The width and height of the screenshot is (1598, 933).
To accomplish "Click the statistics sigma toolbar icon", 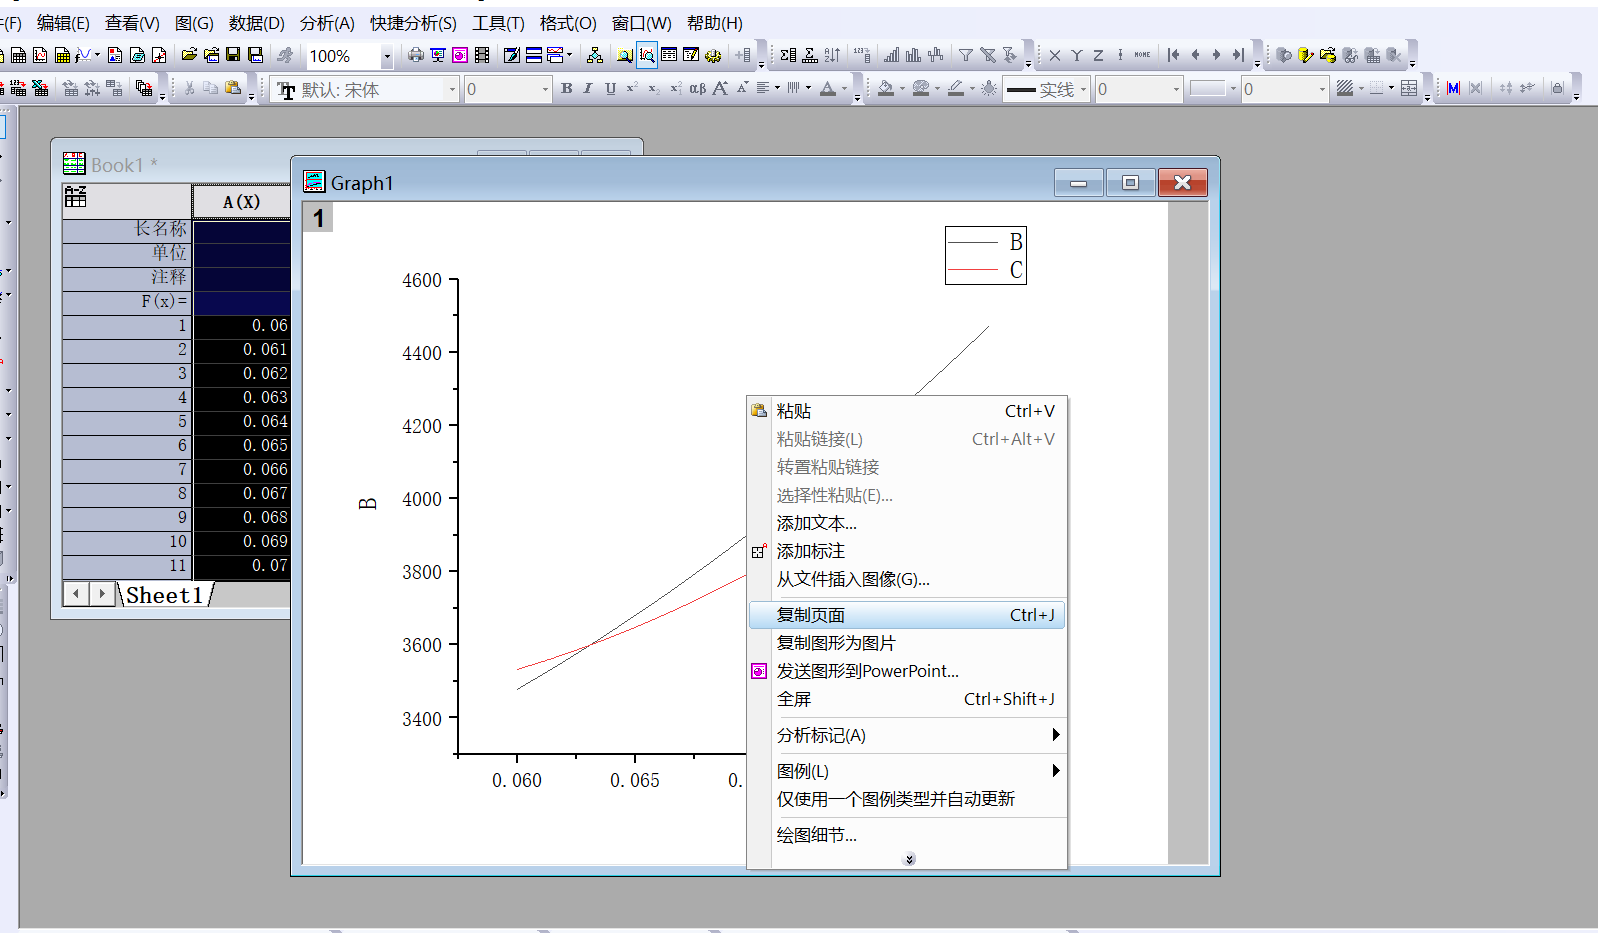I will click(788, 55).
